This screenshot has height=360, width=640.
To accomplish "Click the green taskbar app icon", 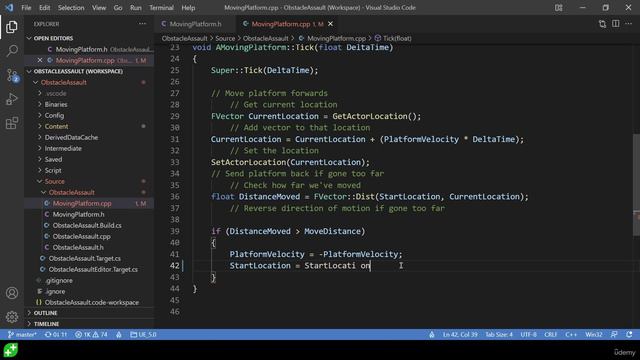I will 11,350.
